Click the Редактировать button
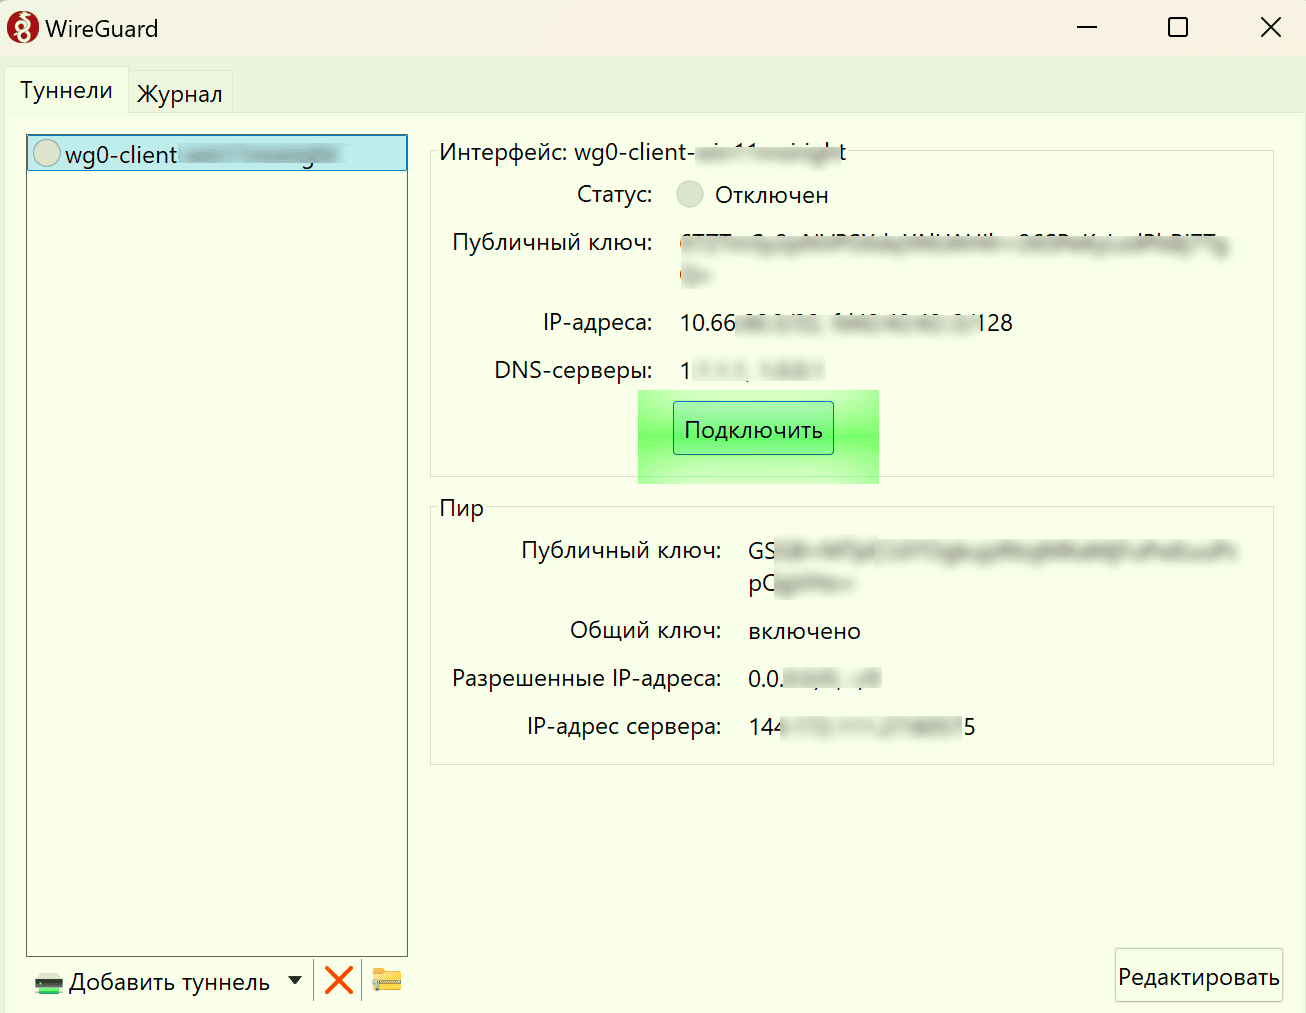This screenshot has width=1306, height=1013. click(x=1199, y=976)
